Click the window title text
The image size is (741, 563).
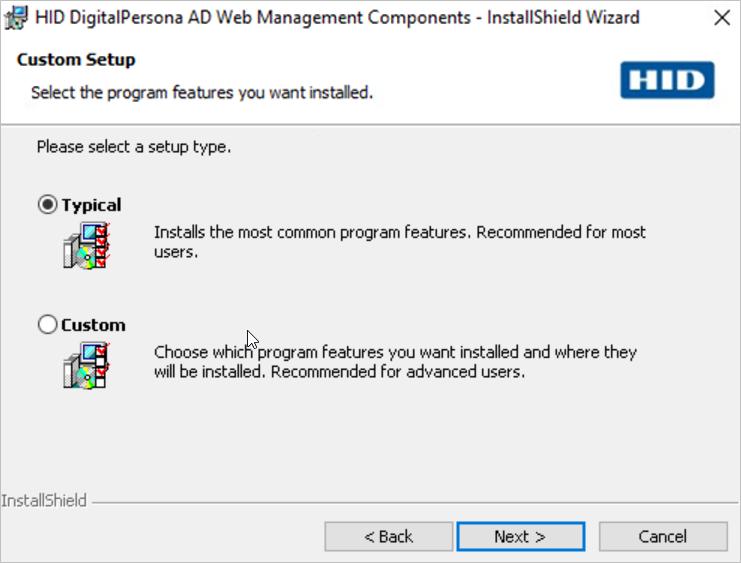[336, 18]
